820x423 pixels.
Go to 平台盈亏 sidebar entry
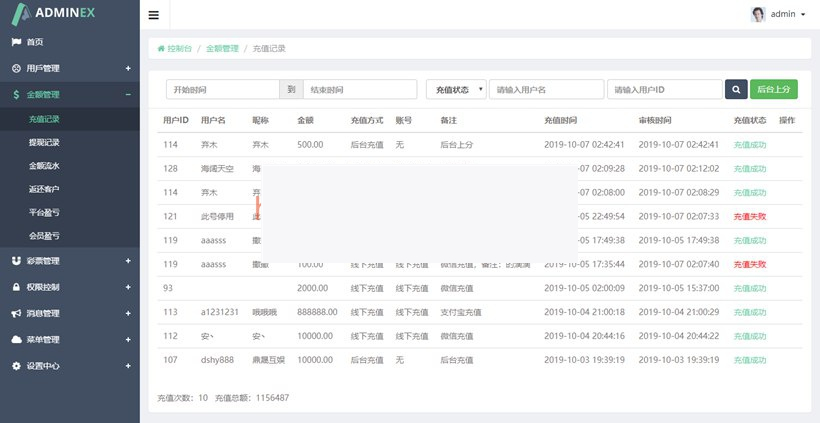coord(44,212)
